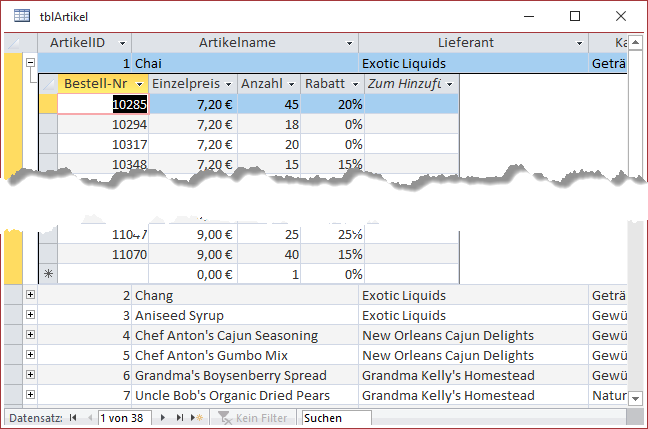Open the Zum Hinzufügen column dropdown

click(x=450, y=84)
